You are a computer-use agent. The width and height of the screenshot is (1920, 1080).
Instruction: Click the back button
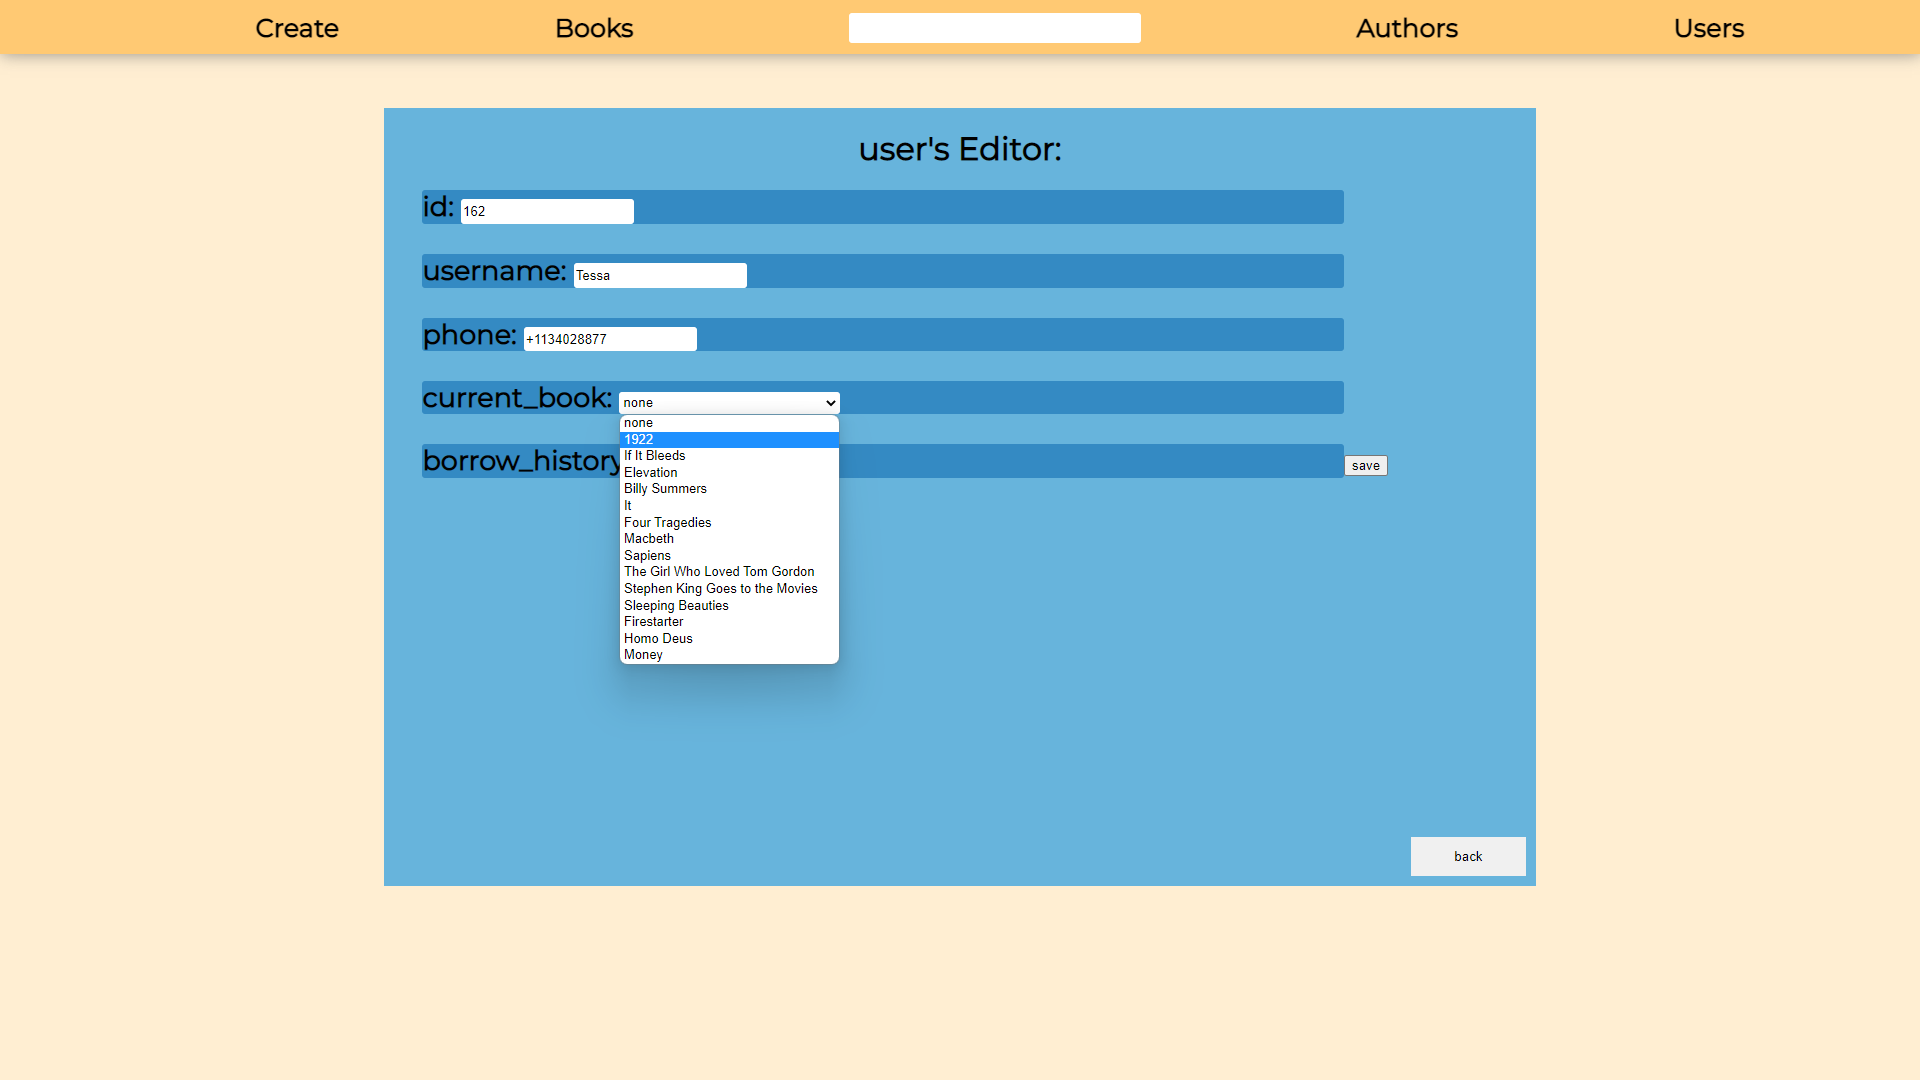pyautogui.click(x=1467, y=856)
